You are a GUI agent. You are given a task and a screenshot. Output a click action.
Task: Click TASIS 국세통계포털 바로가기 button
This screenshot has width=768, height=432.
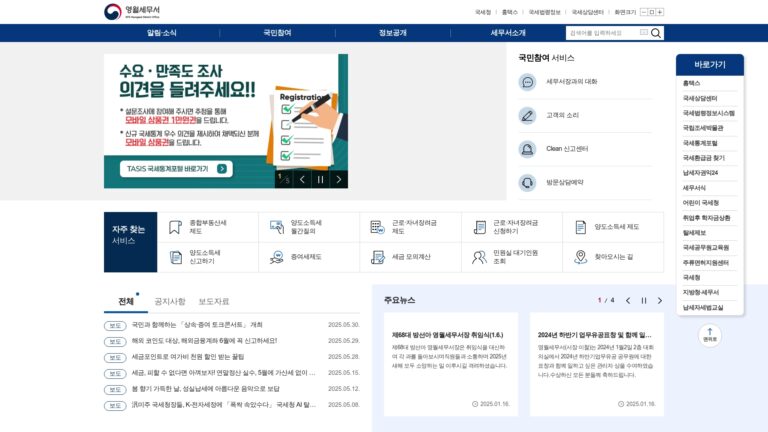pyautogui.click(x=176, y=168)
